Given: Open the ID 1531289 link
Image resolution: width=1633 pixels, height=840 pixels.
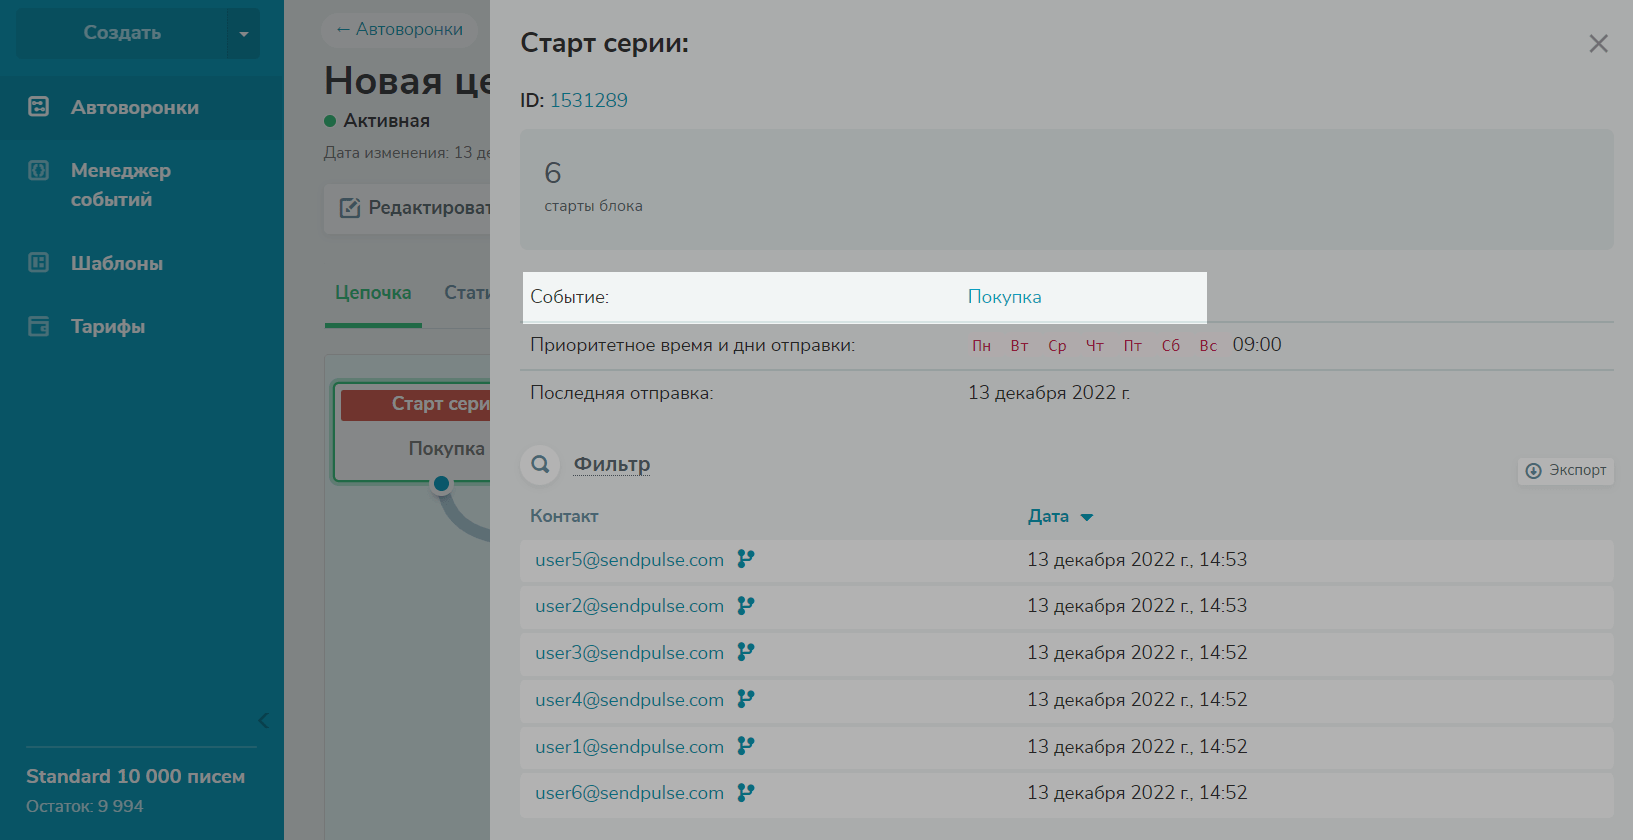Looking at the screenshot, I should click(x=589, y=100).
